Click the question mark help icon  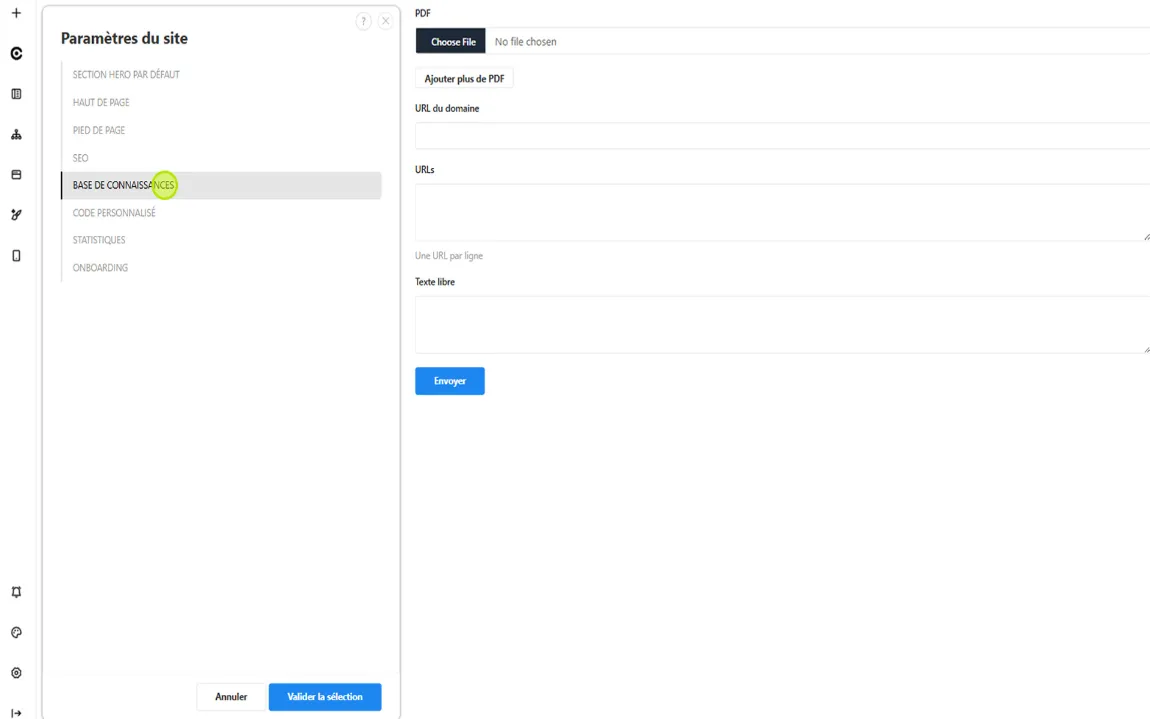[364, 21]
